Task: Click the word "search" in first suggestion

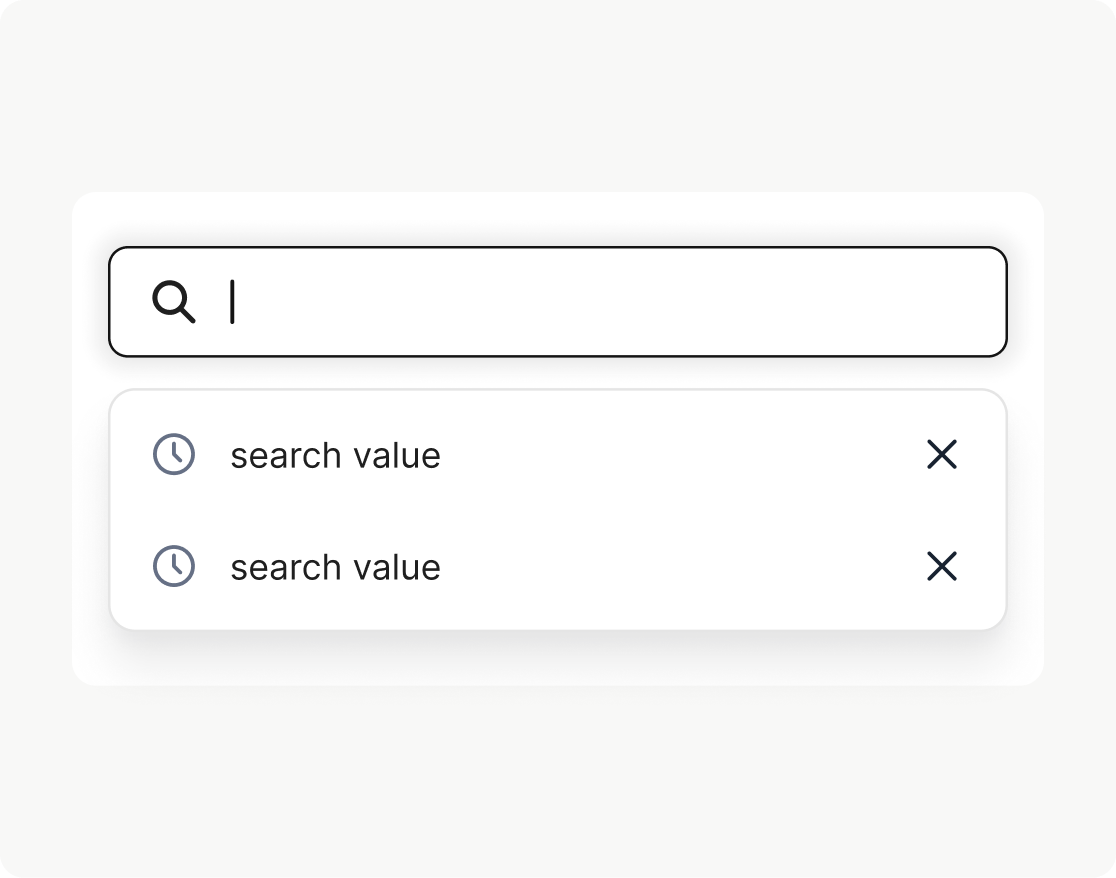Action: point(286,456)
